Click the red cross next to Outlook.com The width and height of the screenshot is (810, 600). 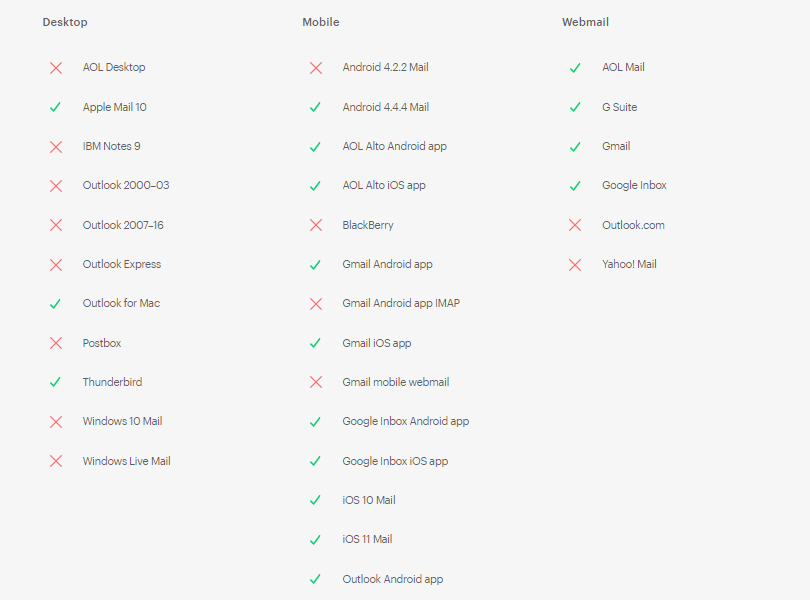click(575, 225)
